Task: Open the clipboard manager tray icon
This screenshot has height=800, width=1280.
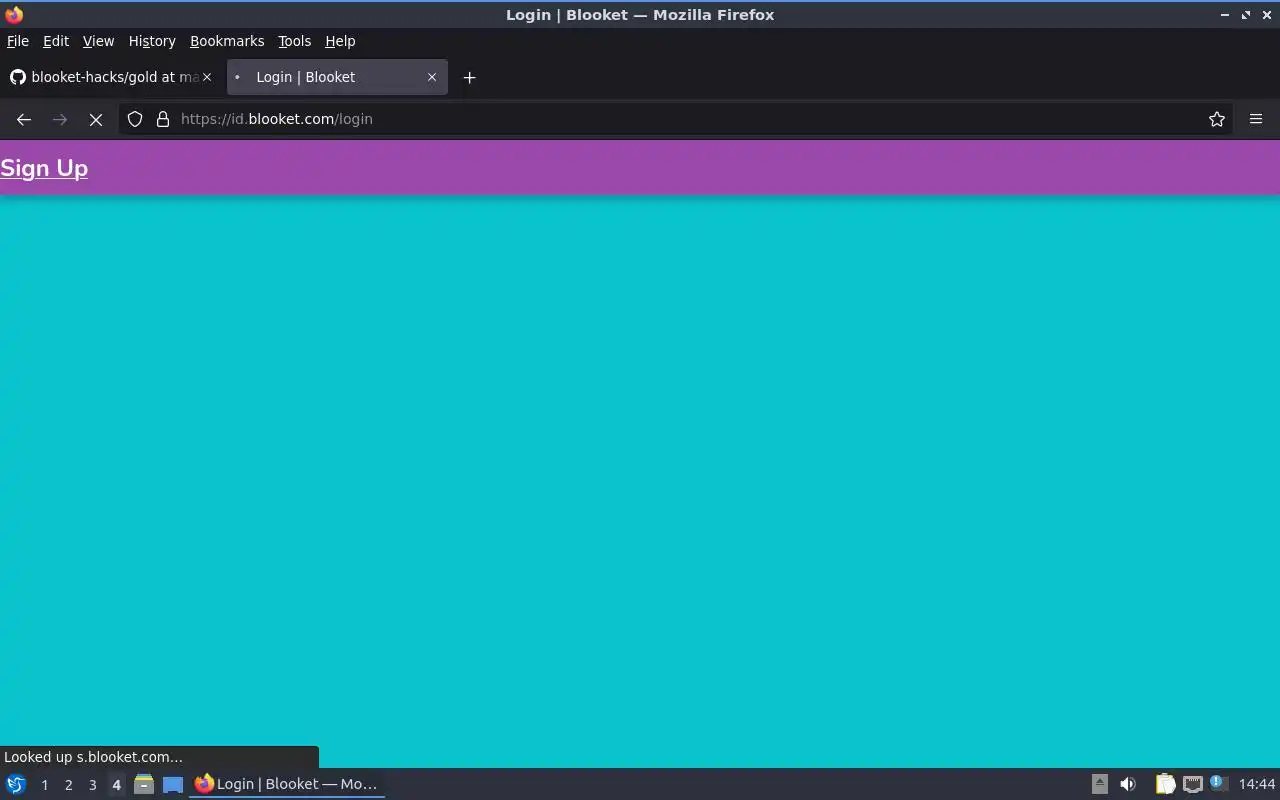Action: [x=1165, y=784]
